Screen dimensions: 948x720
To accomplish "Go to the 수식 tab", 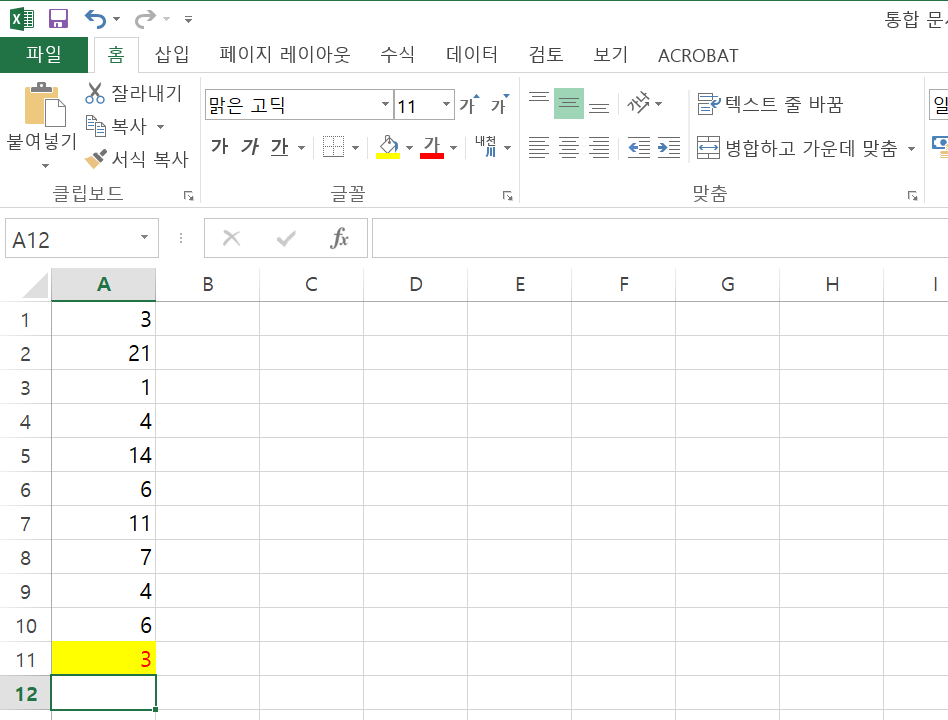I will point(397,55).
